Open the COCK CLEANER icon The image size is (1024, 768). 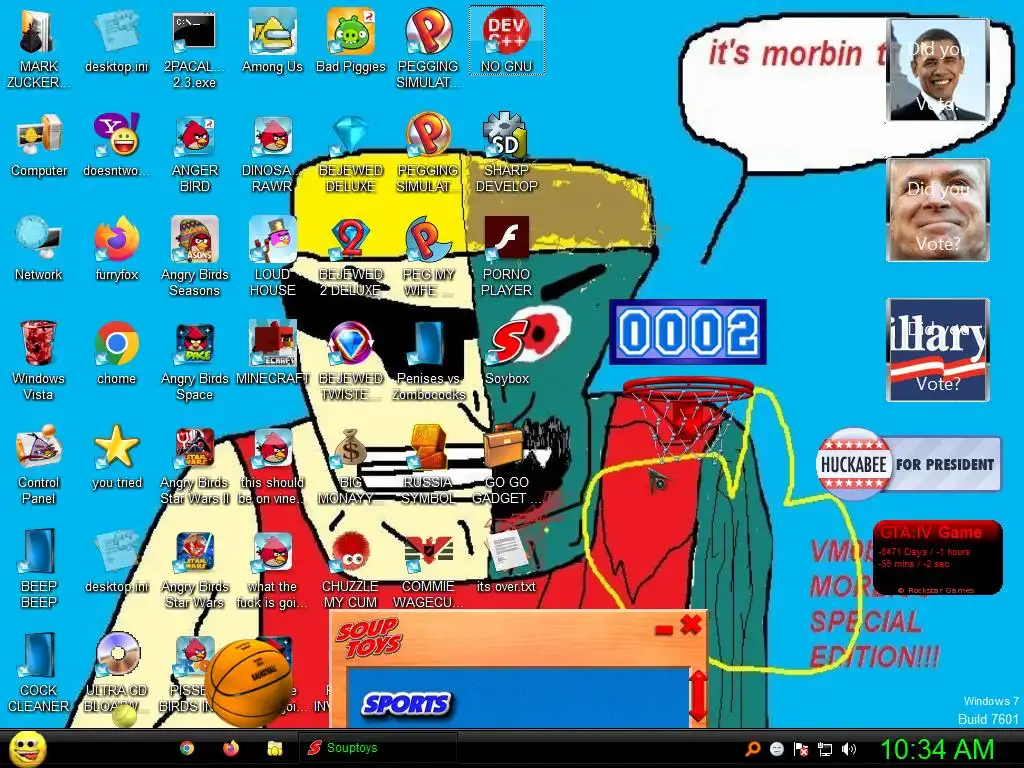[39, 673]
